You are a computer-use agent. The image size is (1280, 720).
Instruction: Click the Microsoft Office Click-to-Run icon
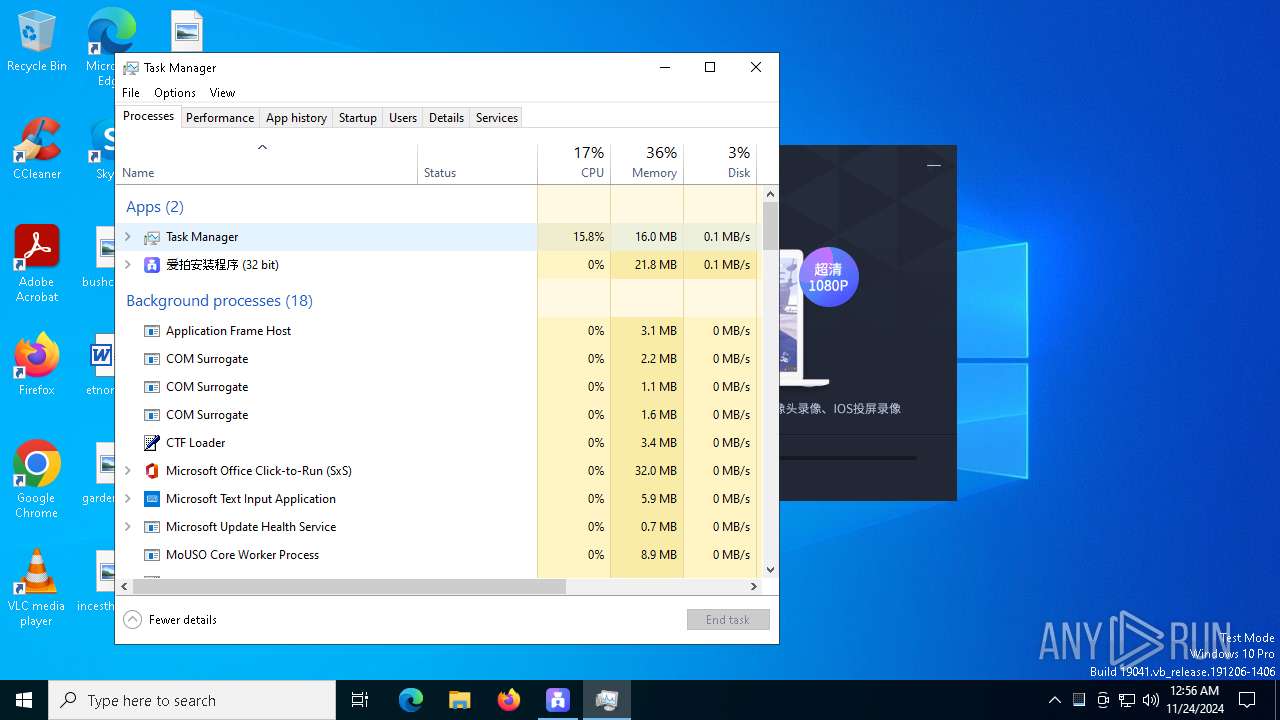(152, 471)
